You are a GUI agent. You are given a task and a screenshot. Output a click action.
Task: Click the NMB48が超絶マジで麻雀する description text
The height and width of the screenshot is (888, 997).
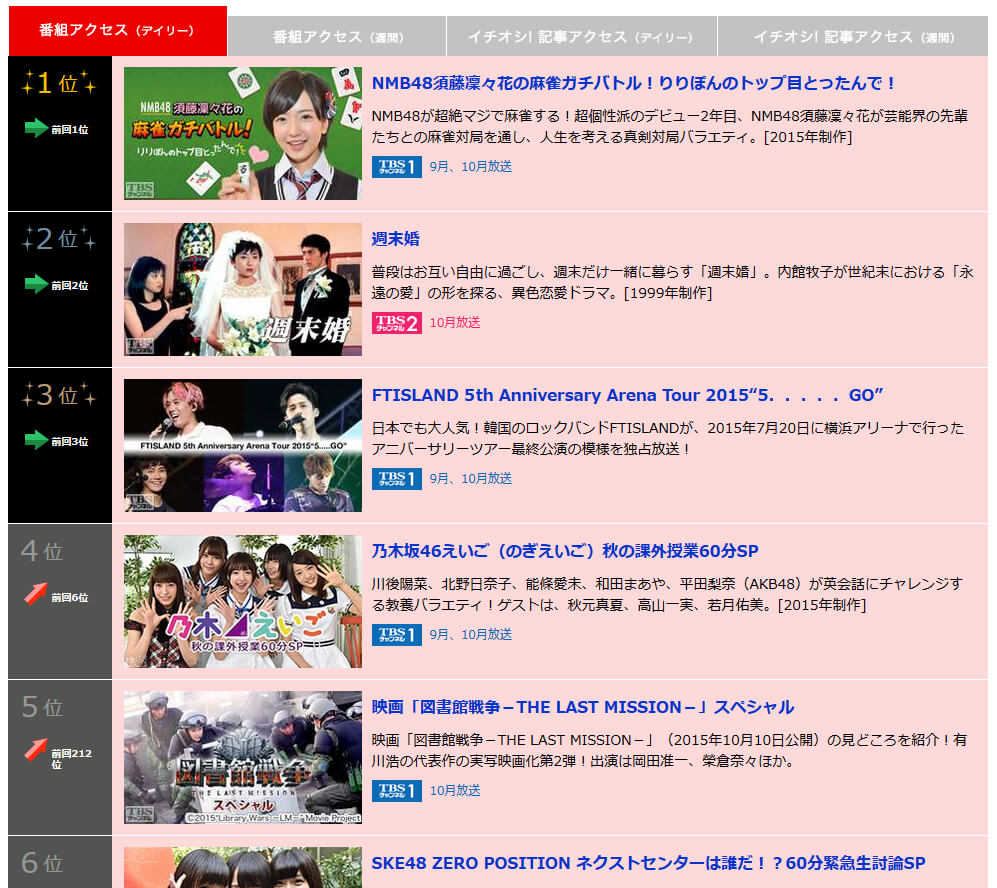670,126
